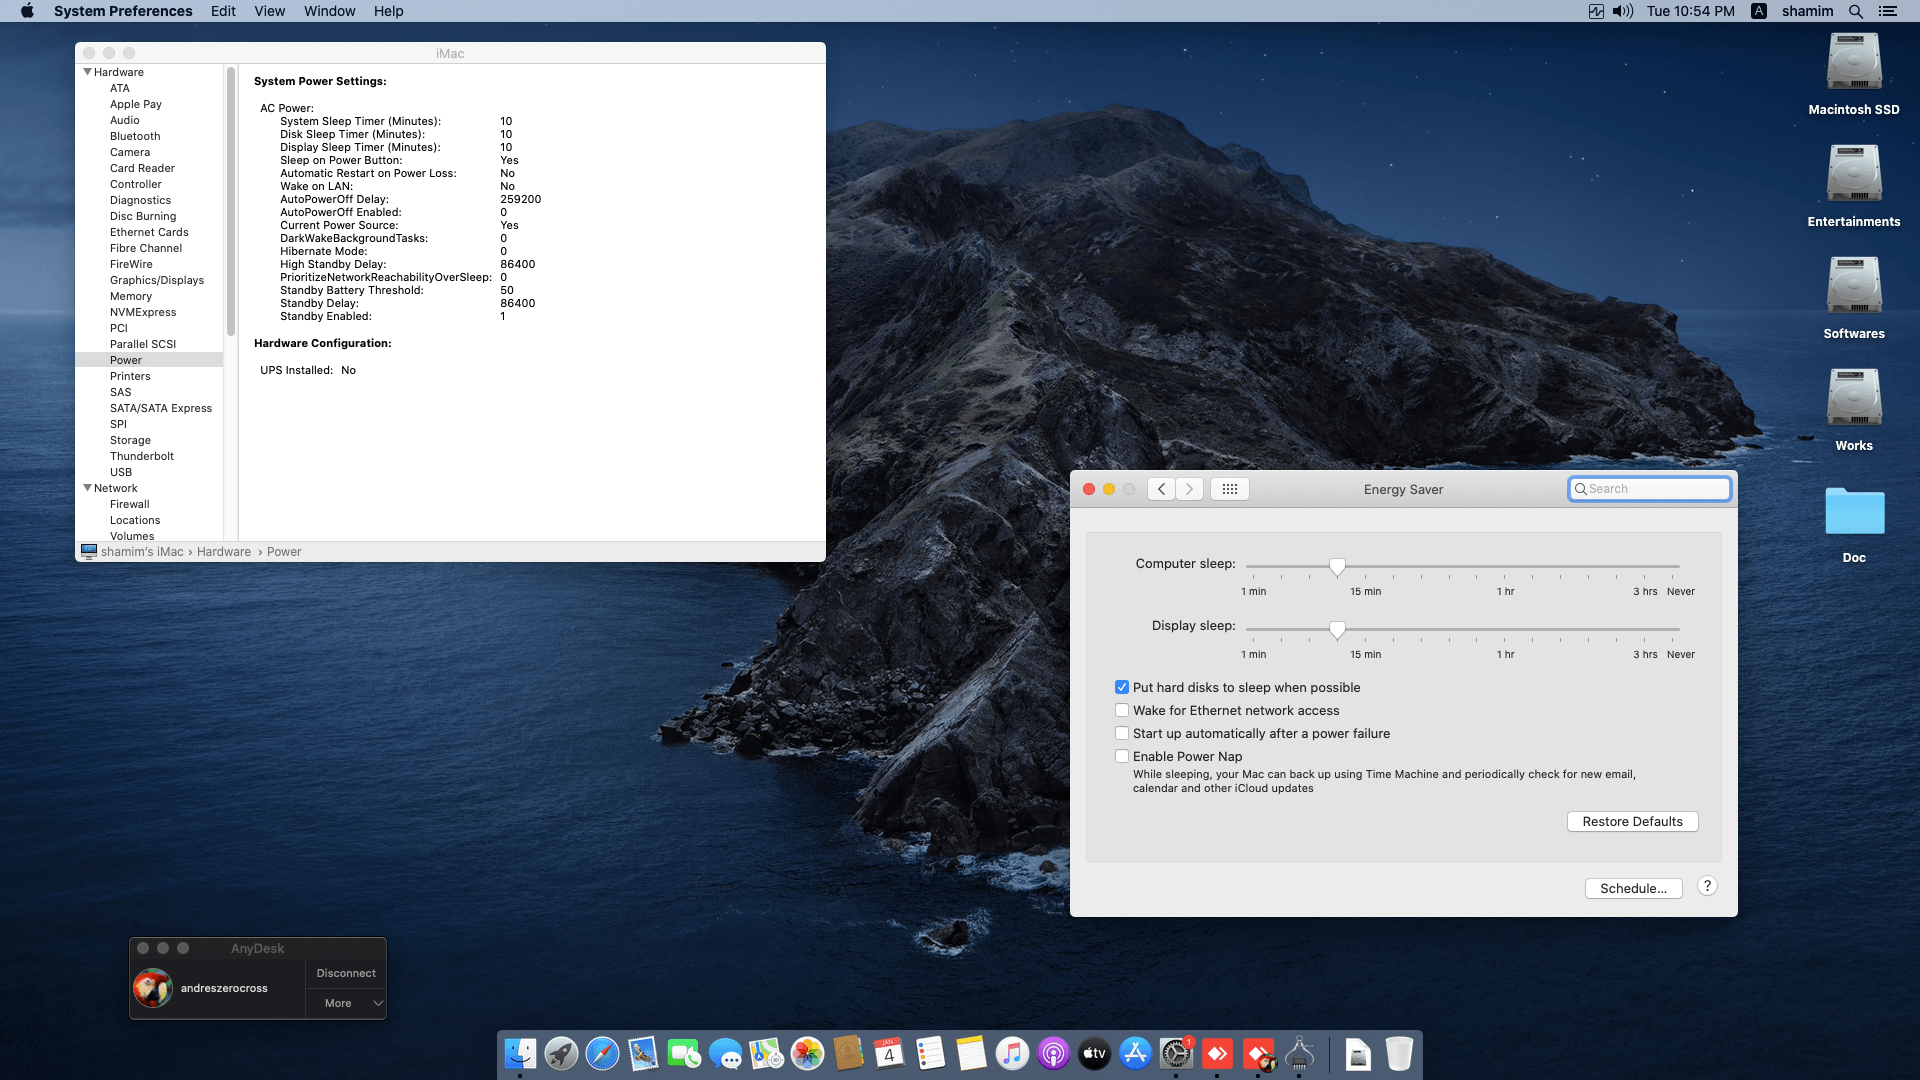Click the back arrow in Energy Saver toolbar
Screen dimensions: 1920x1080
pos(1161,489)
